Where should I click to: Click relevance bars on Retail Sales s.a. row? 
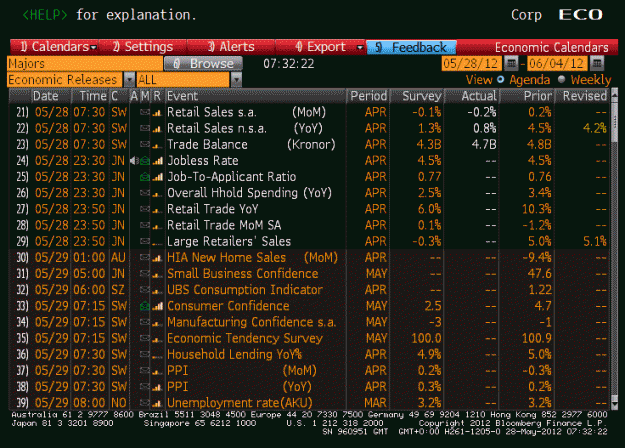[157, 112]
